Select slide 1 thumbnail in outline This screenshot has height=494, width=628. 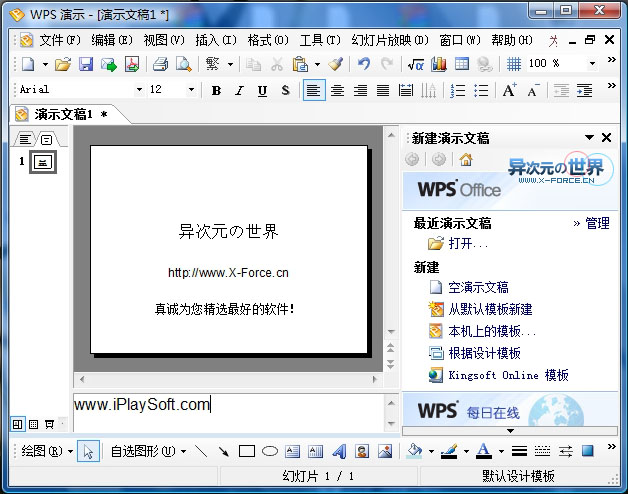pos(43,162)
